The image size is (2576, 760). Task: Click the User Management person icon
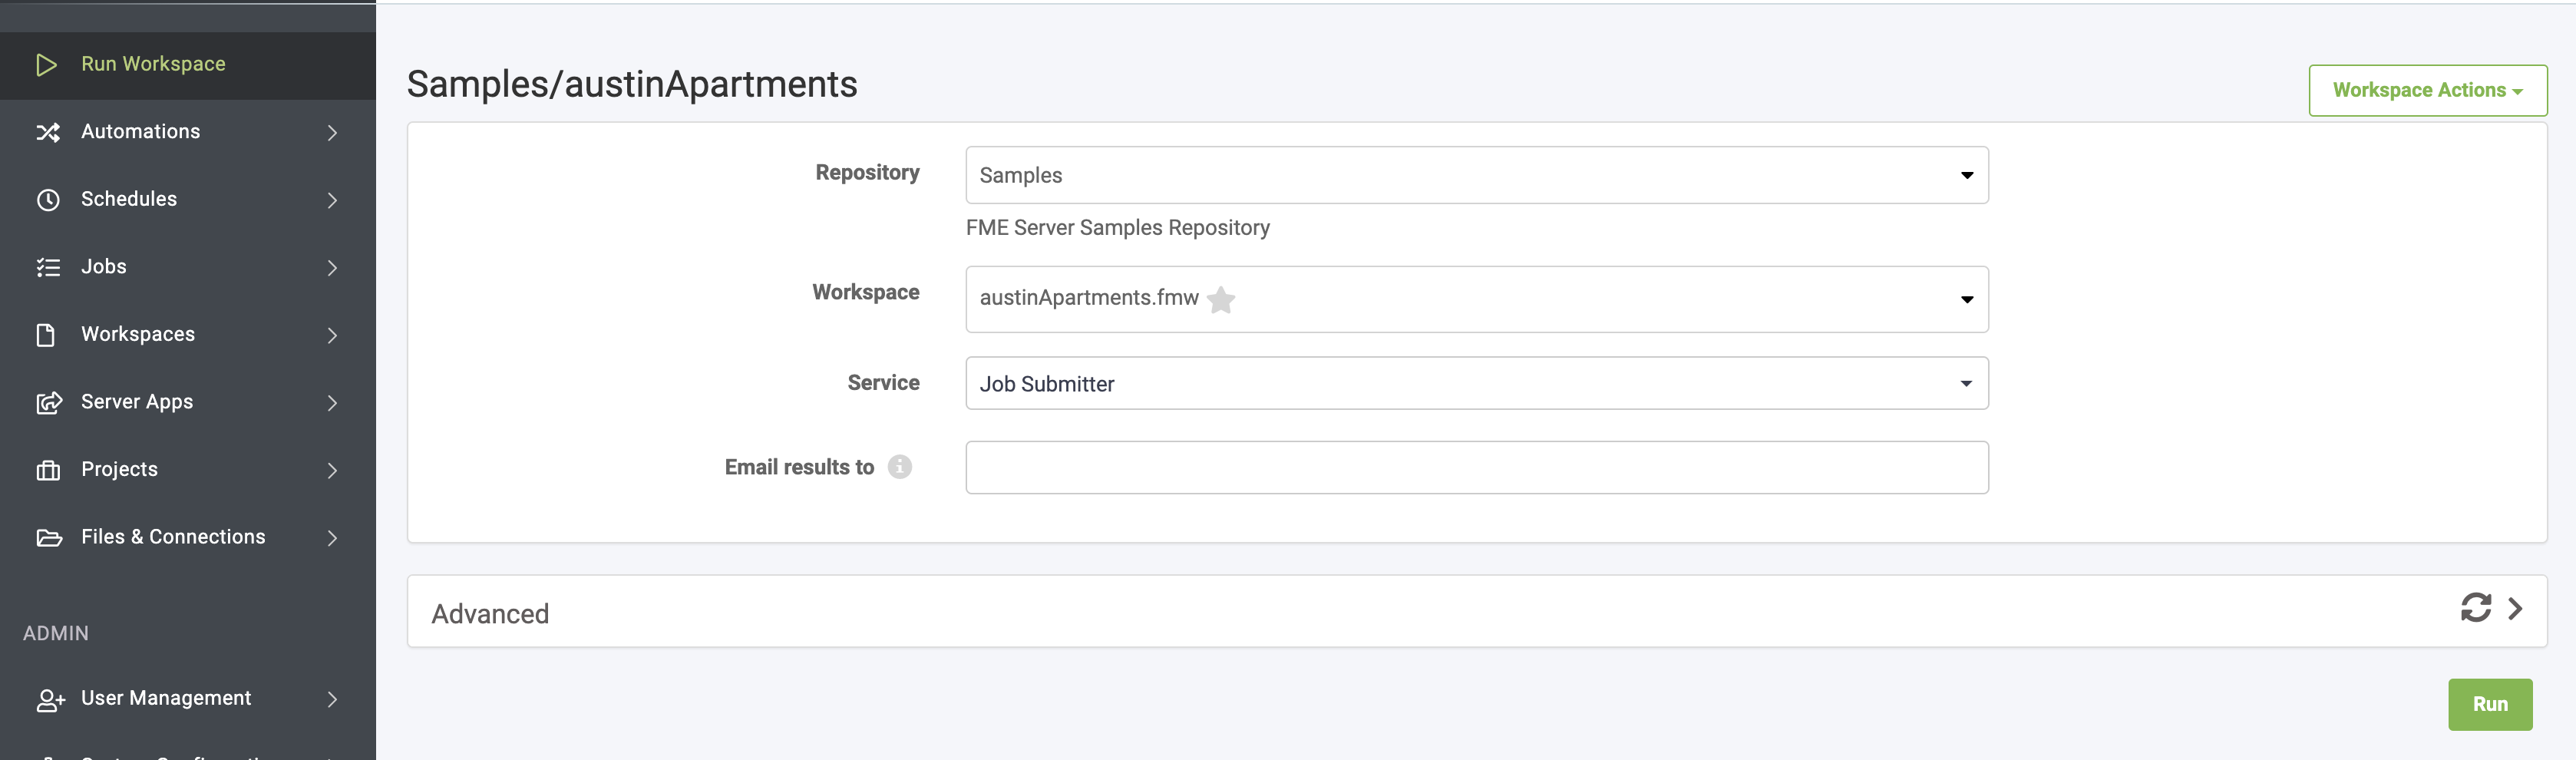[x=50, y=700]
